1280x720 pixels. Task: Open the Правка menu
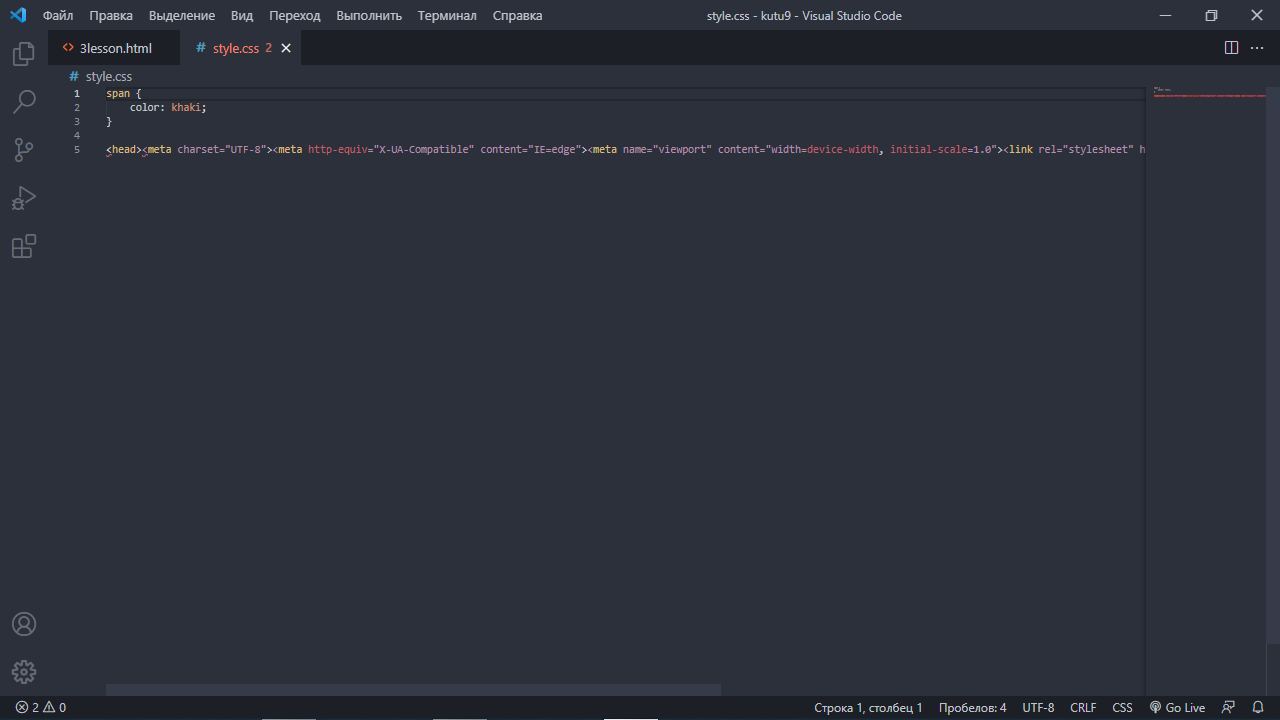(x=111, y=15)
